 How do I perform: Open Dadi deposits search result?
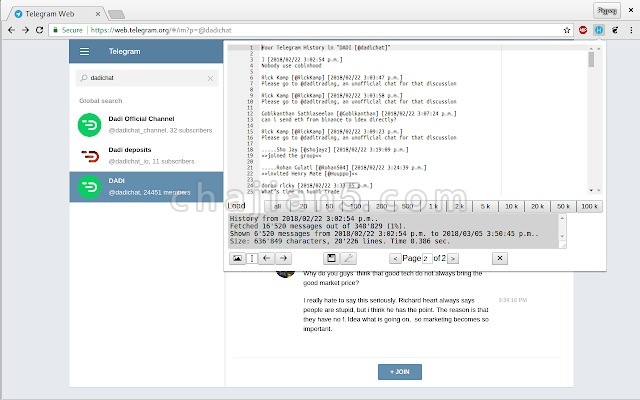pyautogui.click(x=146, y=156)
